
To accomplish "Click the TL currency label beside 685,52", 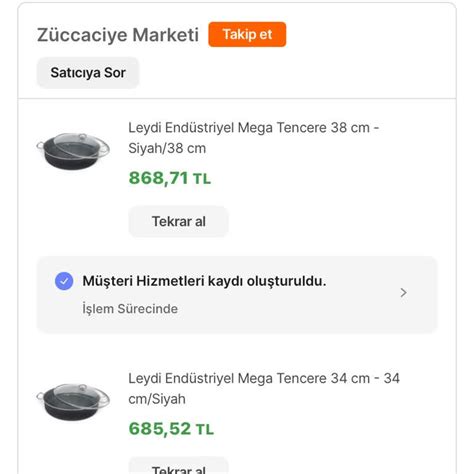I will pyautogui.click(x=205, y=430).
